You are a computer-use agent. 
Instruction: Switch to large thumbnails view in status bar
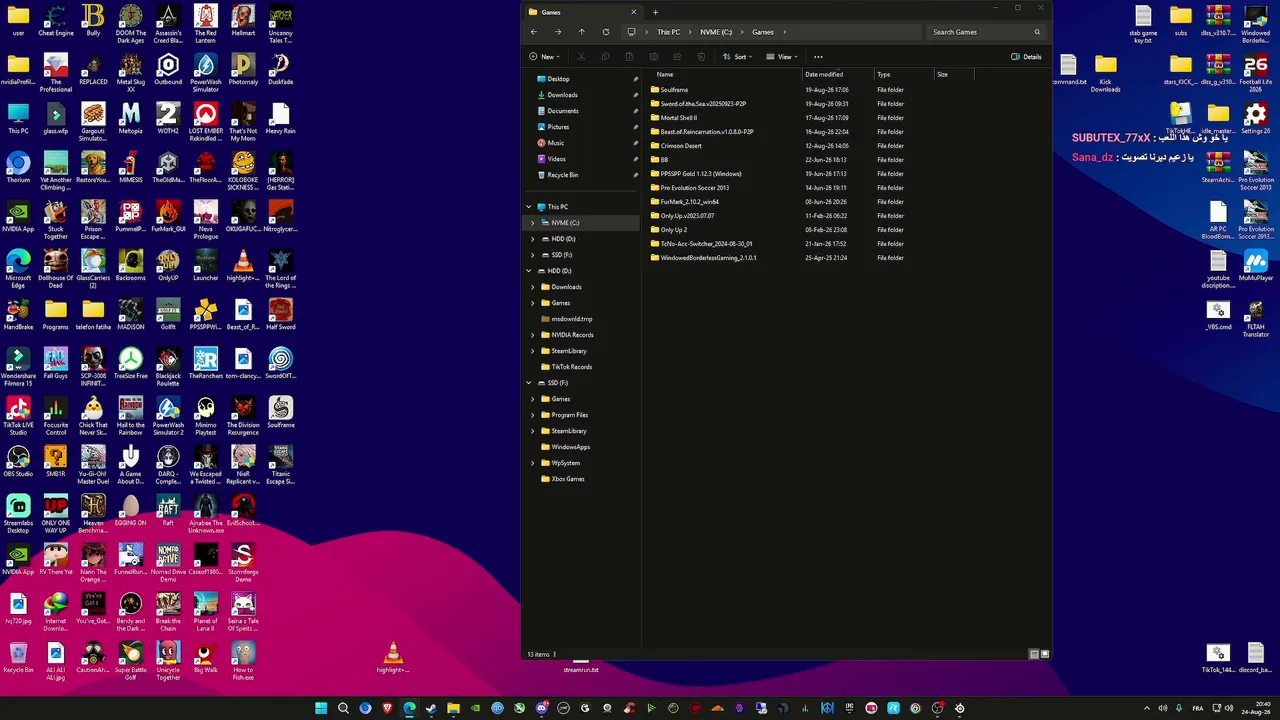tap(1045, 654)
